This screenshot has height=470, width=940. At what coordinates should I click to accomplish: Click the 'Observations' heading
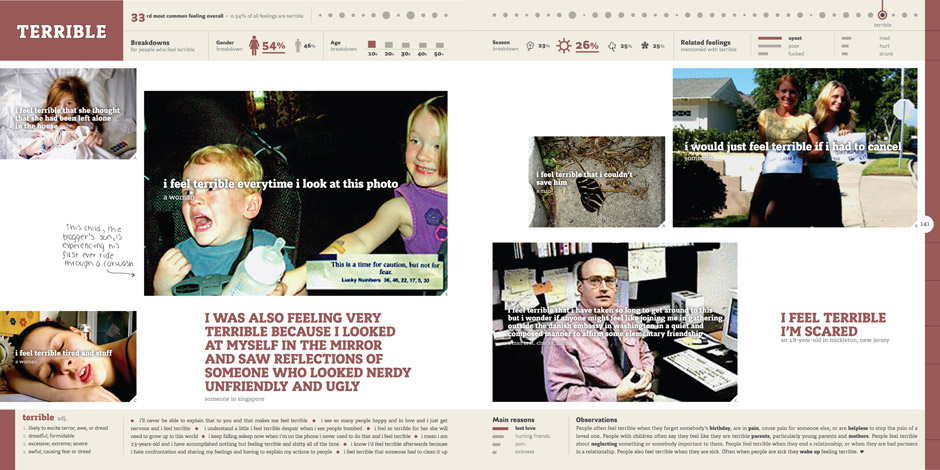596,420
